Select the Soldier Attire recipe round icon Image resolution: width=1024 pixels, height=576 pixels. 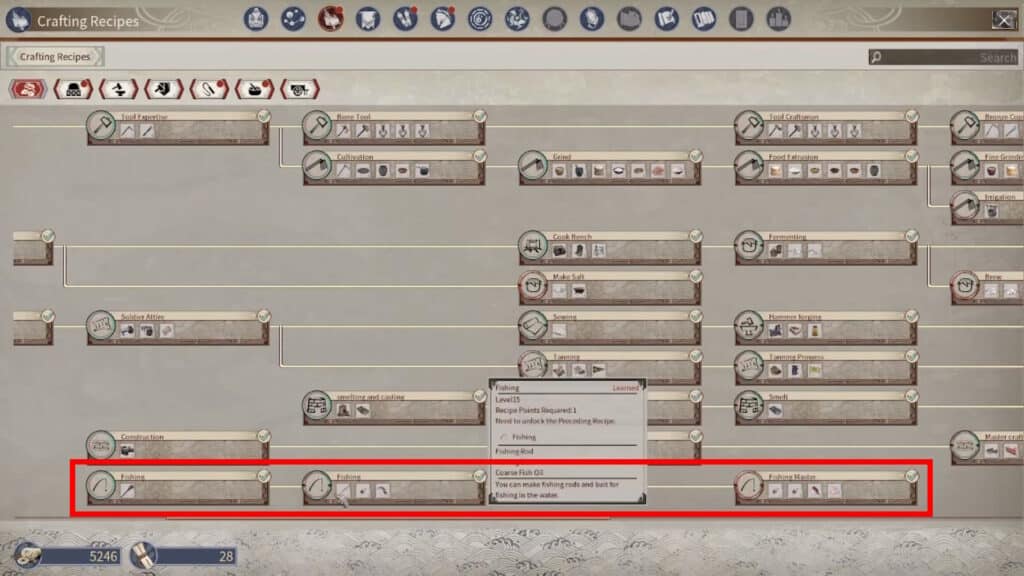(x=101, y=325)
